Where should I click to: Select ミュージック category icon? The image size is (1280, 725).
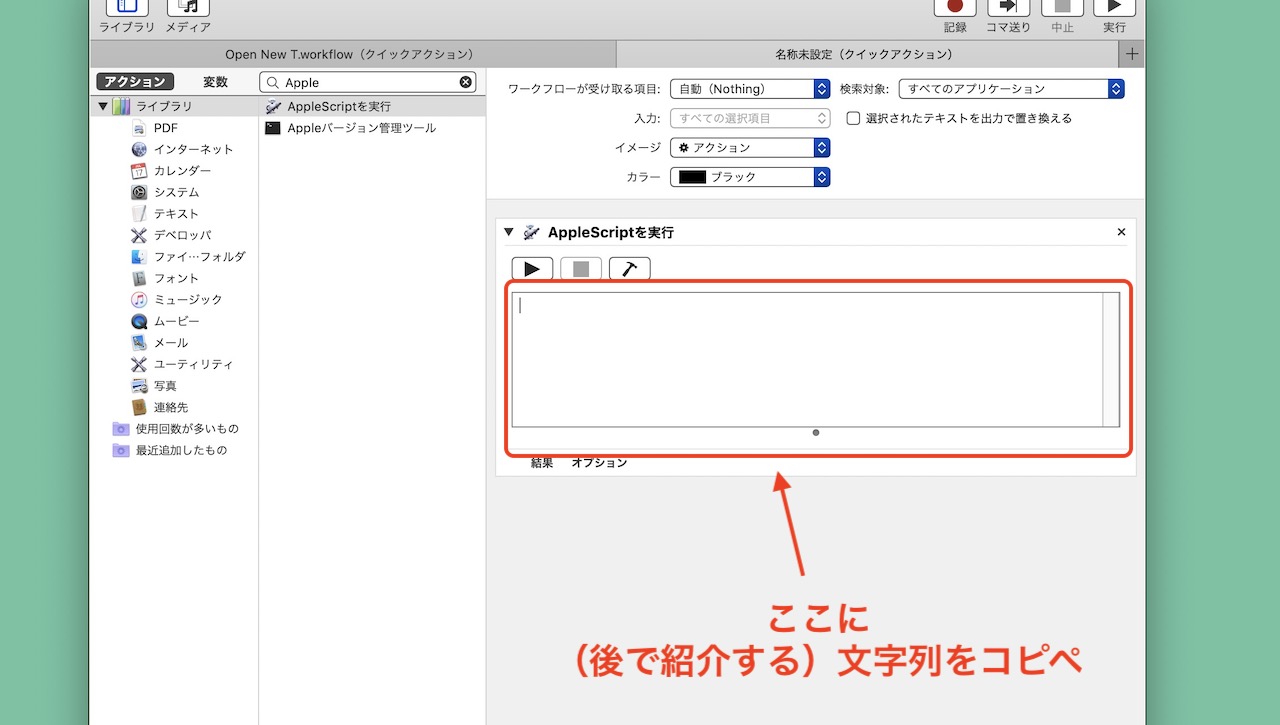tap(139, 300)
